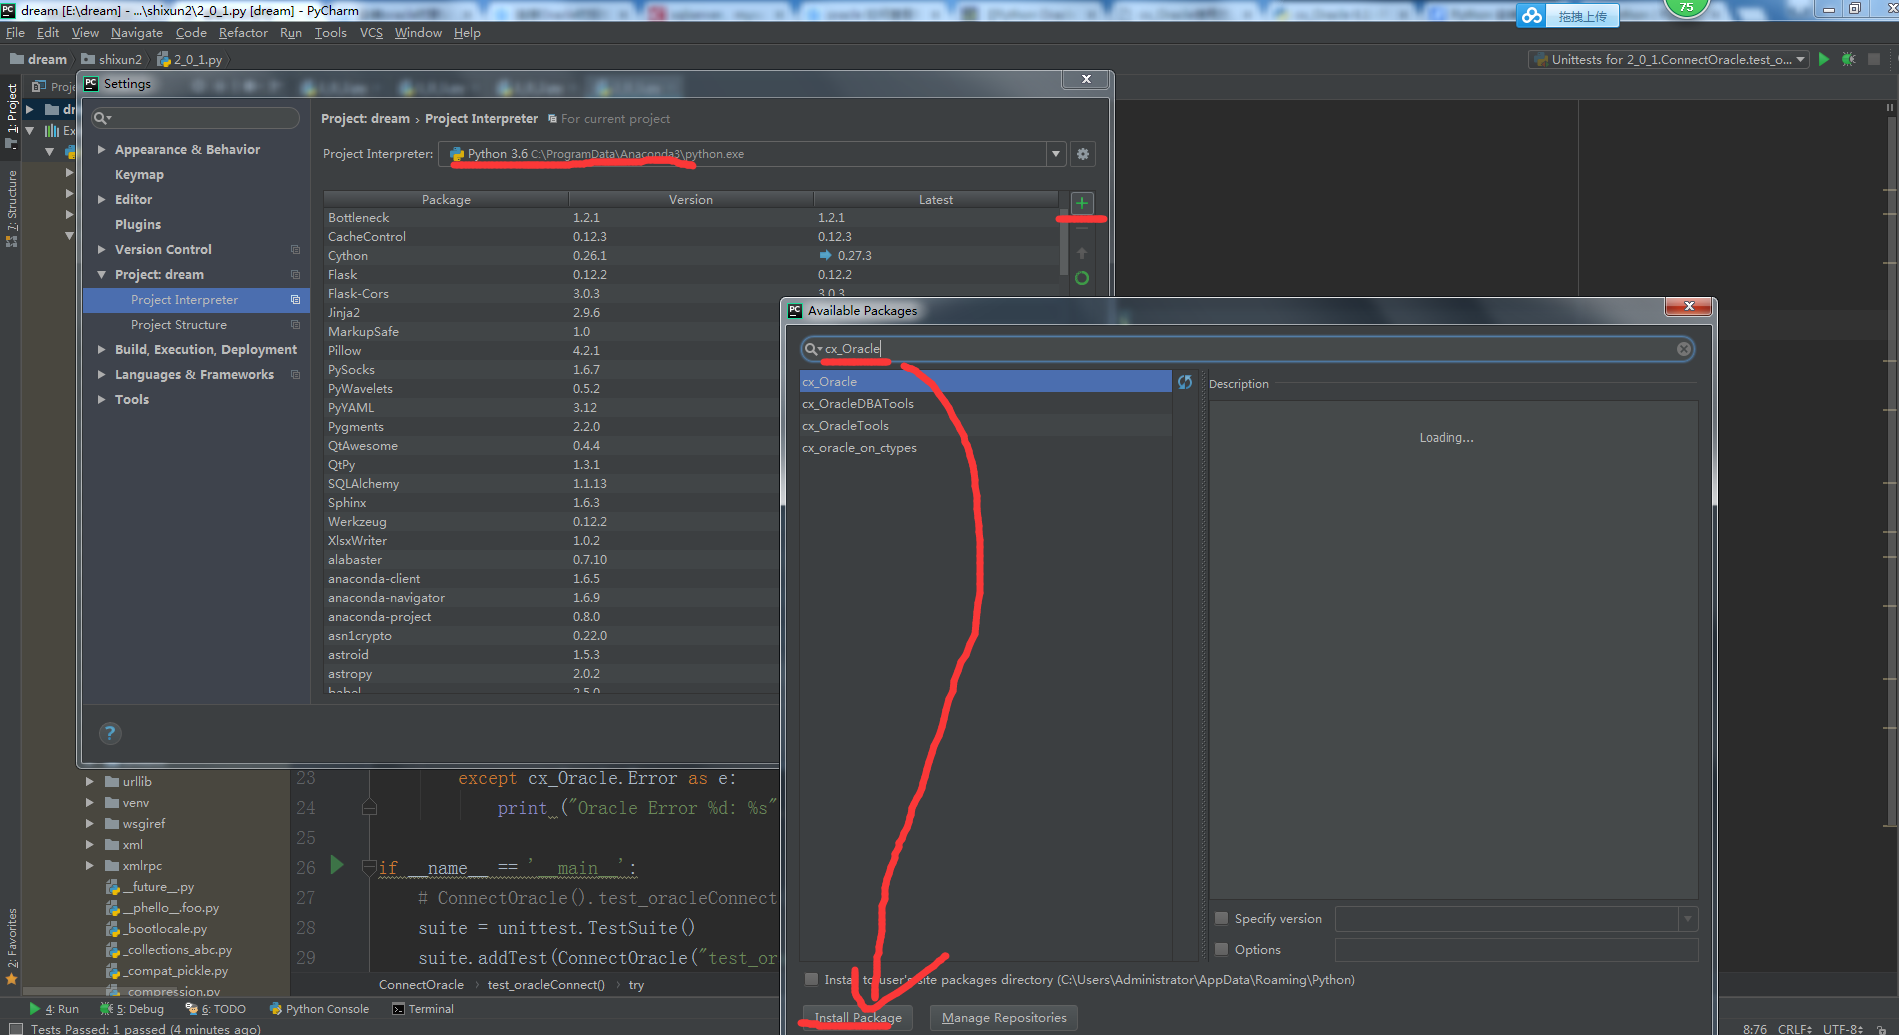1899x1035 pixels.
Task: Open the File menu
Action: (15, 33)
